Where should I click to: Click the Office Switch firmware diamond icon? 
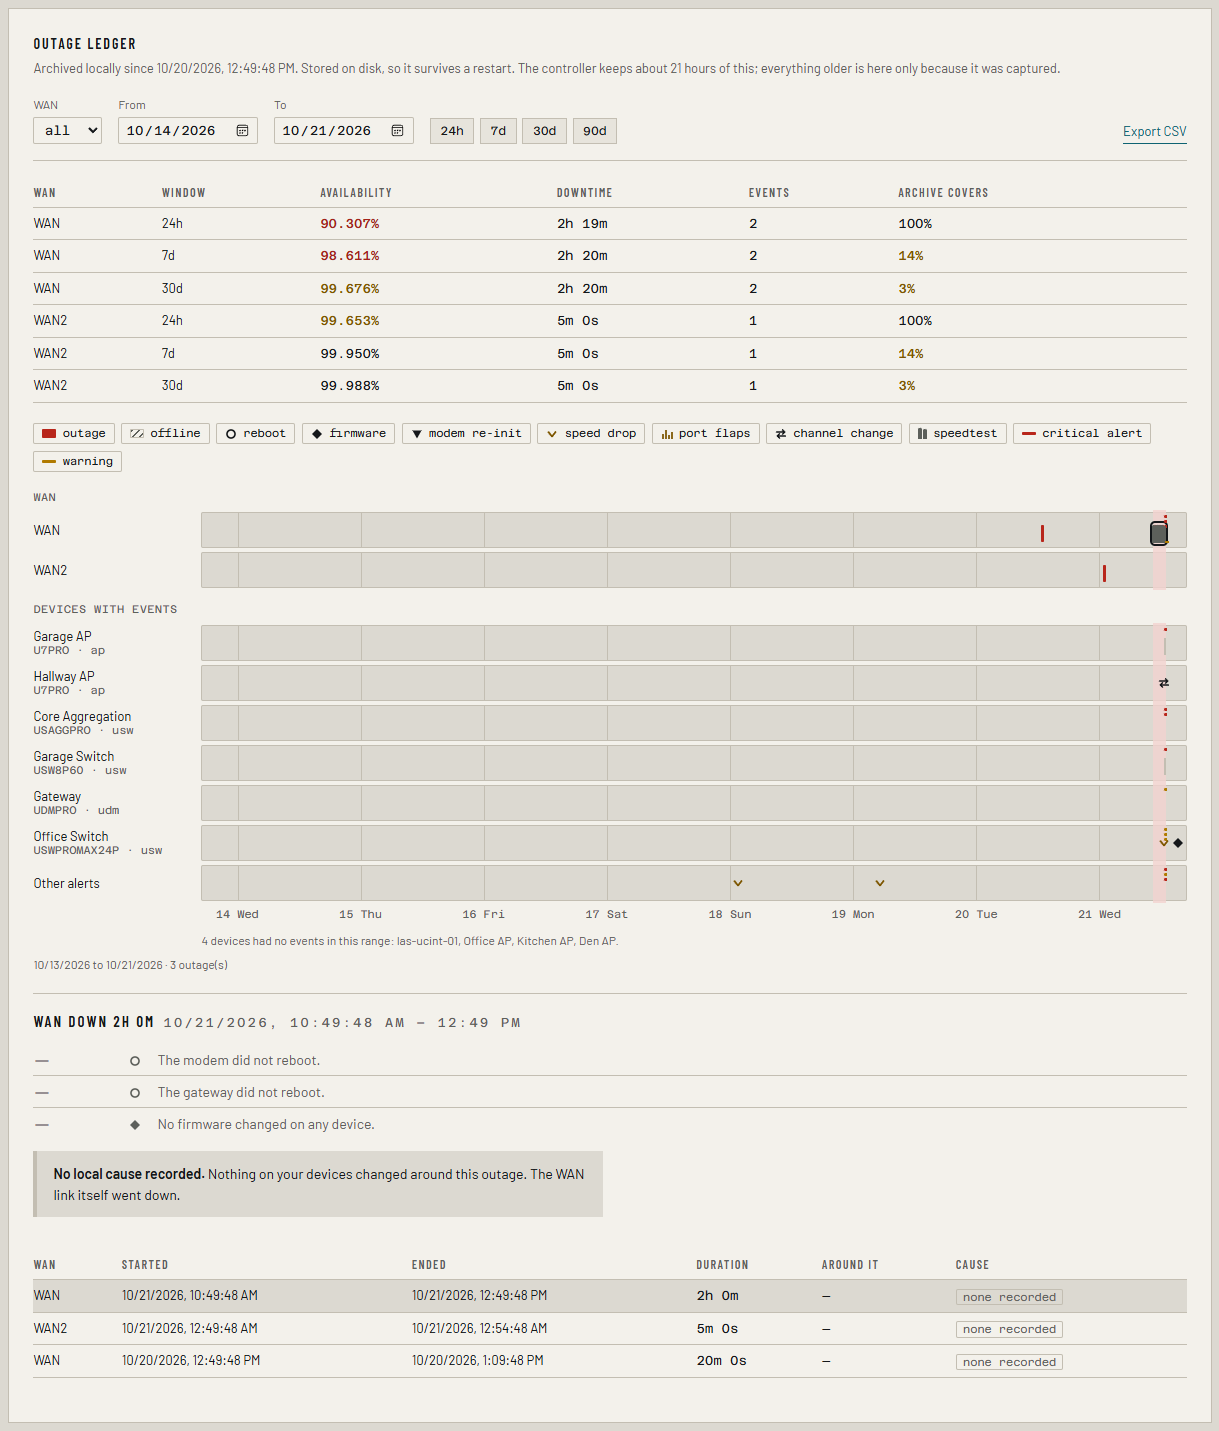[x=1178, y=843]
